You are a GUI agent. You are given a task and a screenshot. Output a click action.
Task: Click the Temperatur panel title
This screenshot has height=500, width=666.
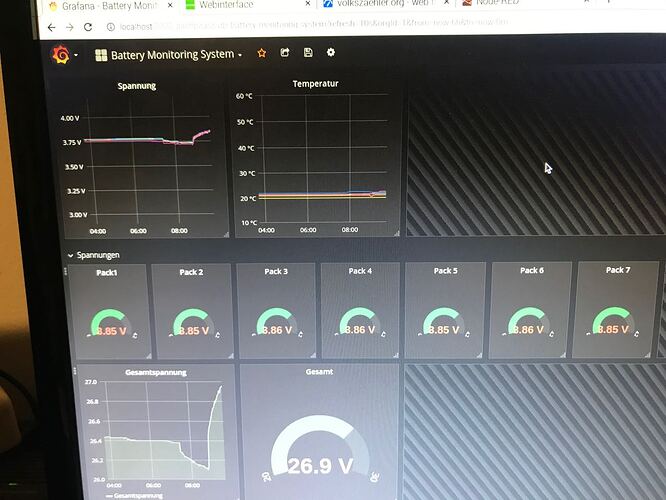click(x=315, y=84)
